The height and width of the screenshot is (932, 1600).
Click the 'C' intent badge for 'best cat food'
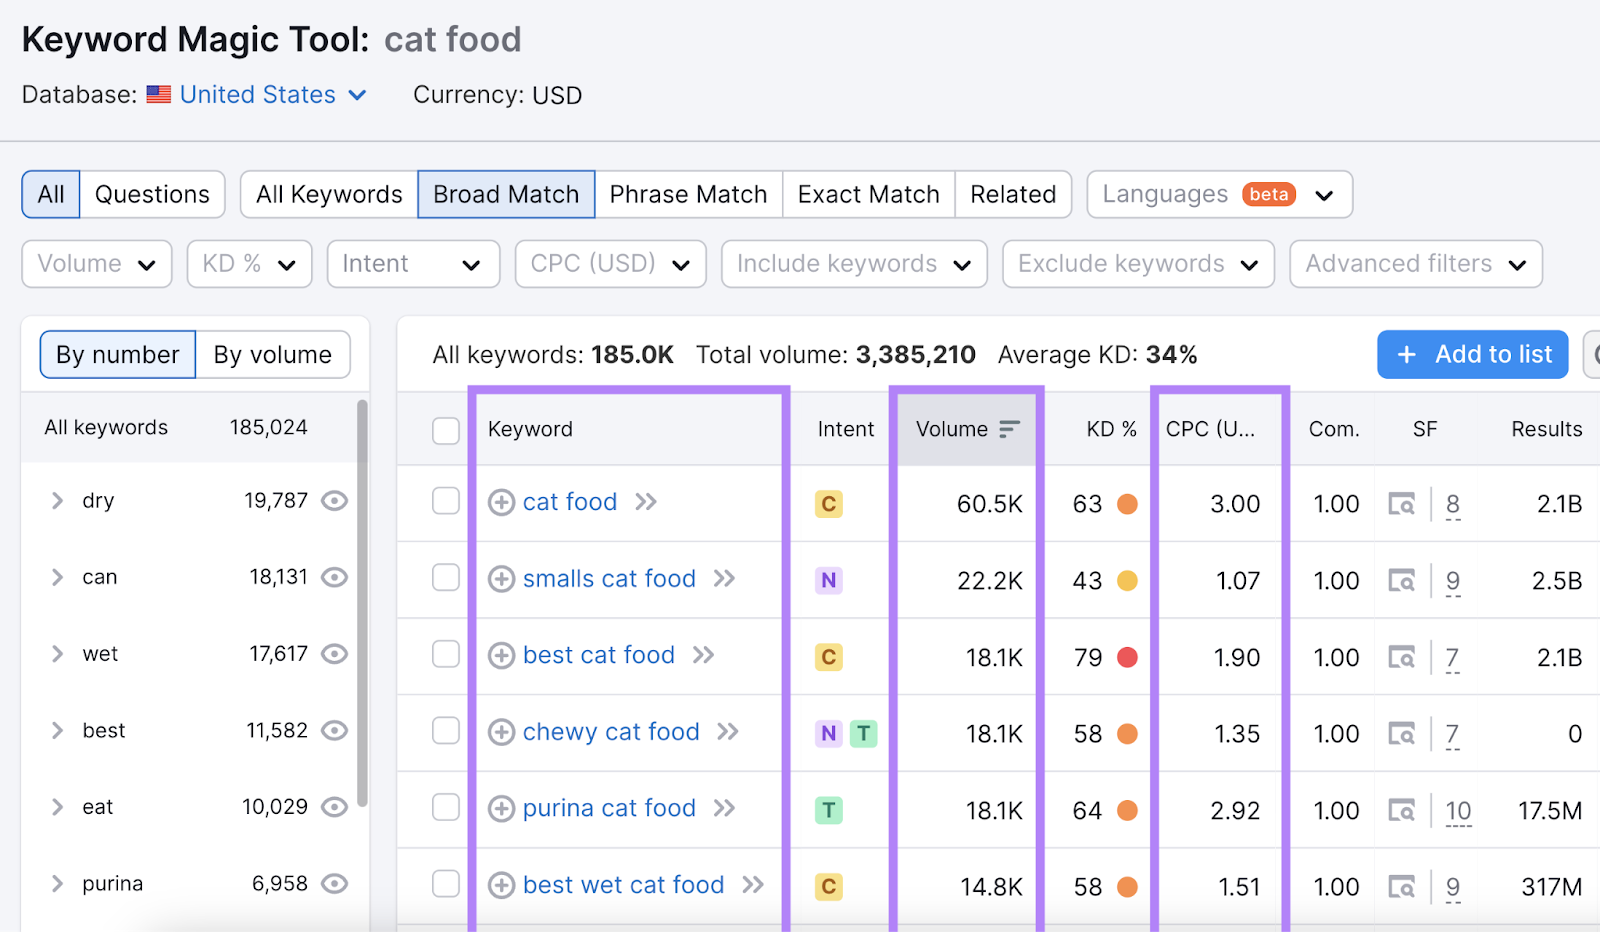point(827,657)
